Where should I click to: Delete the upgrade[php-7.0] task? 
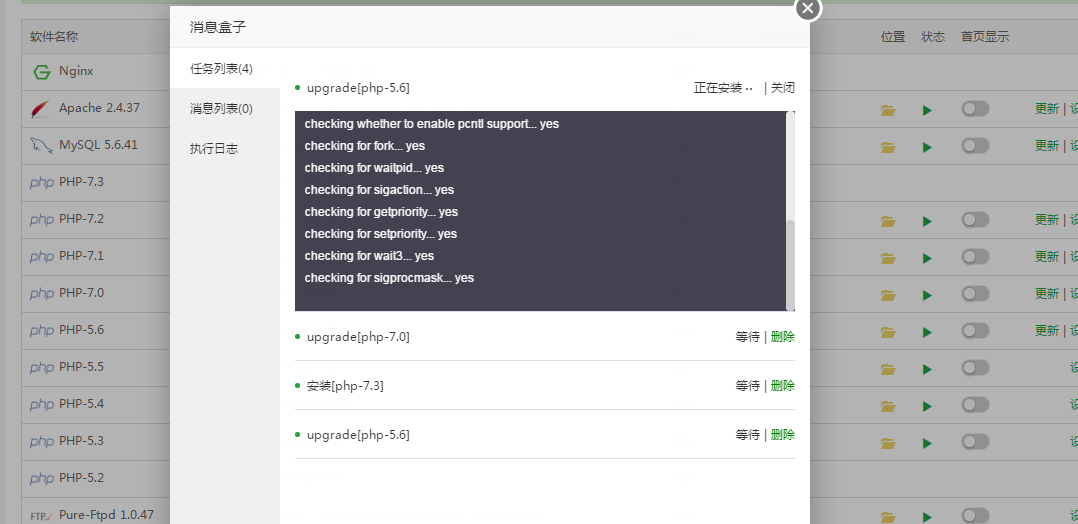tap(782, 337)
